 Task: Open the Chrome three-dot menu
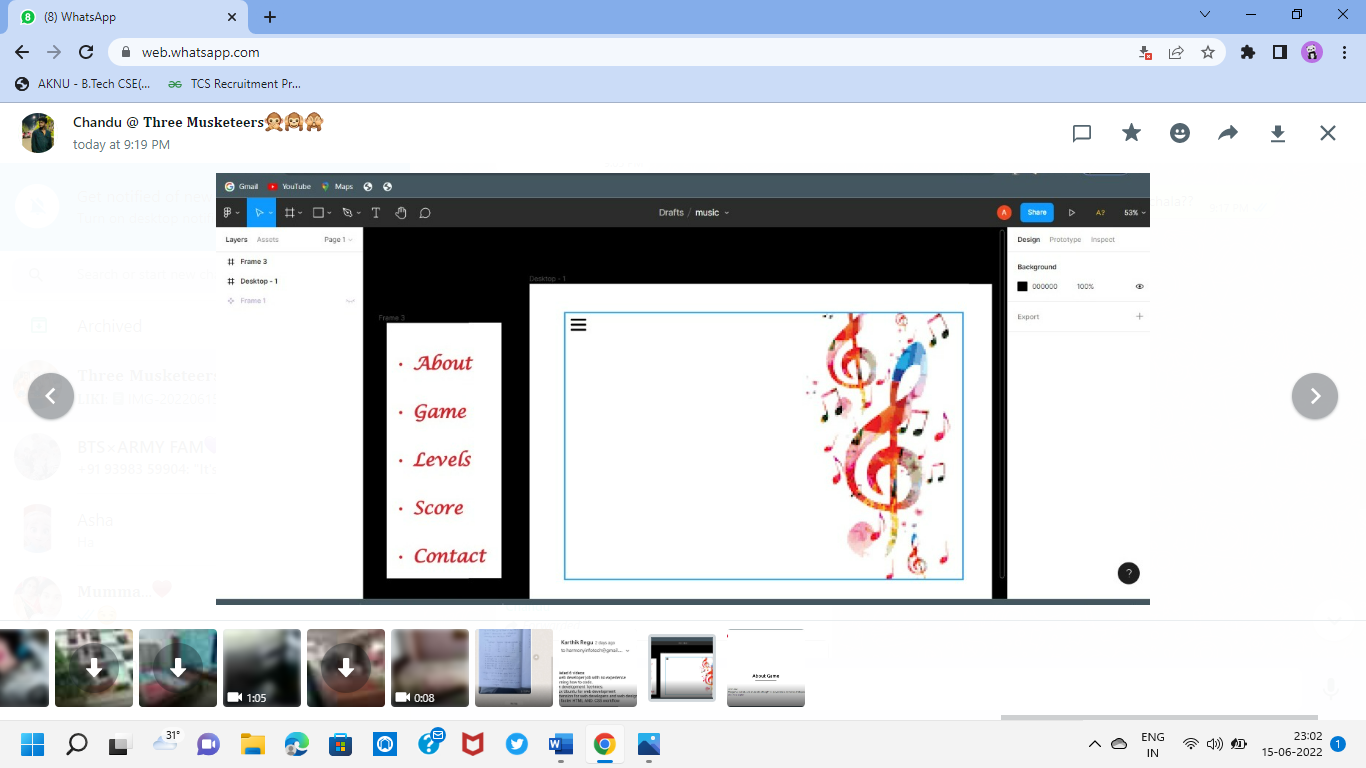[1344, 52]
